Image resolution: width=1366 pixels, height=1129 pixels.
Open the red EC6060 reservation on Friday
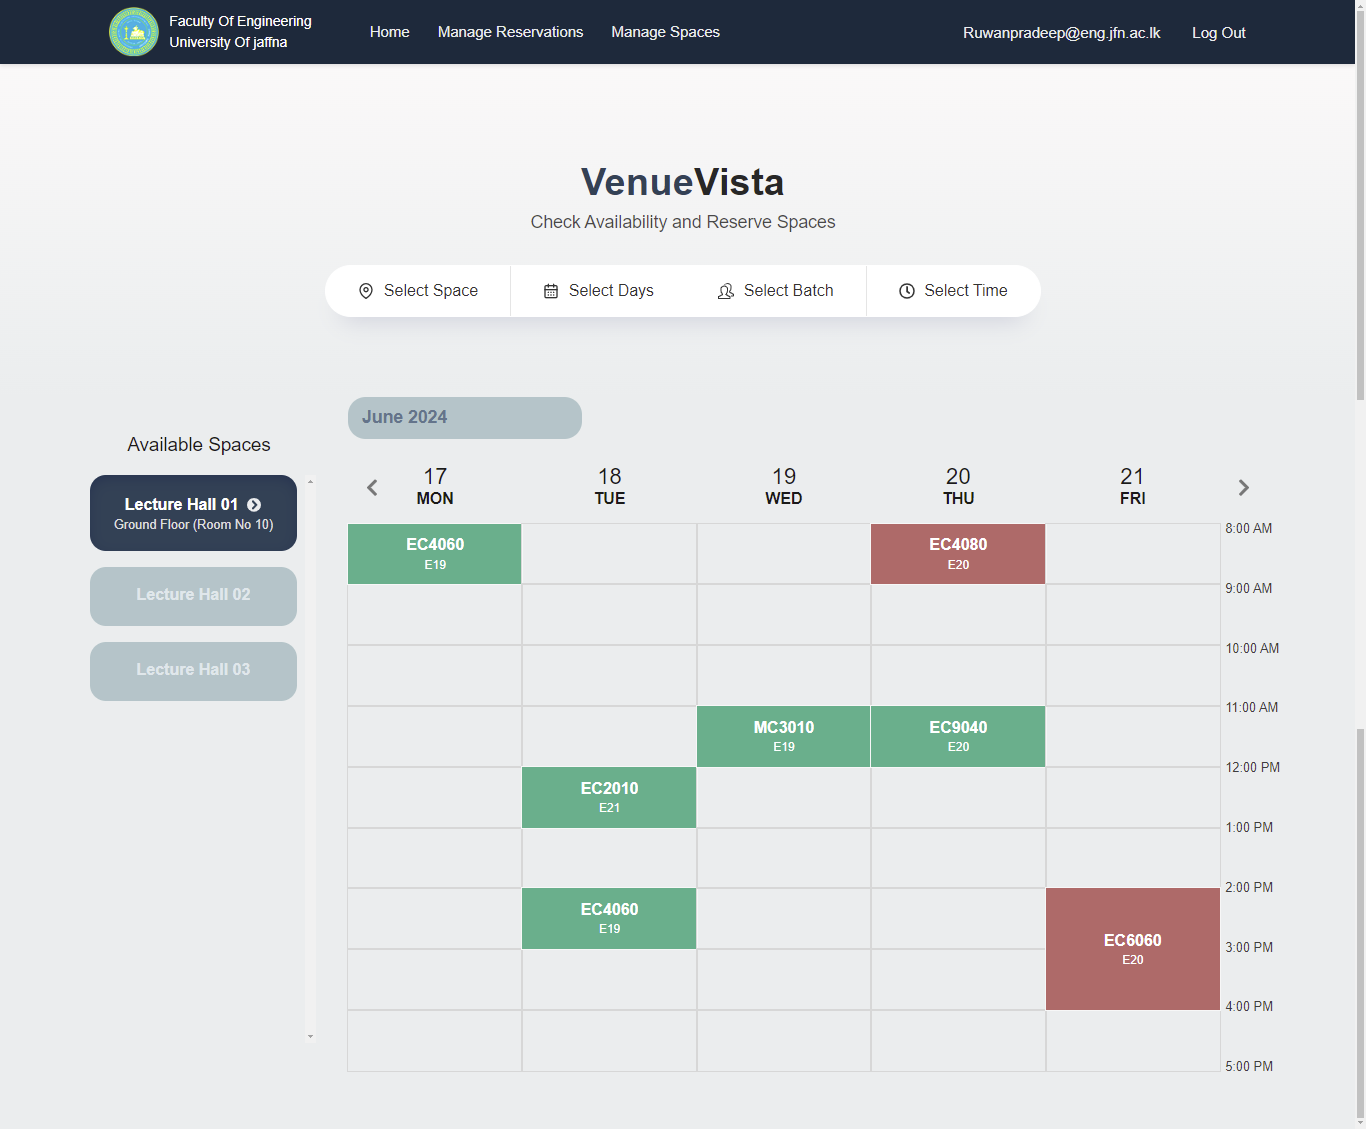pyautogui.click(x=1132, y=949)
